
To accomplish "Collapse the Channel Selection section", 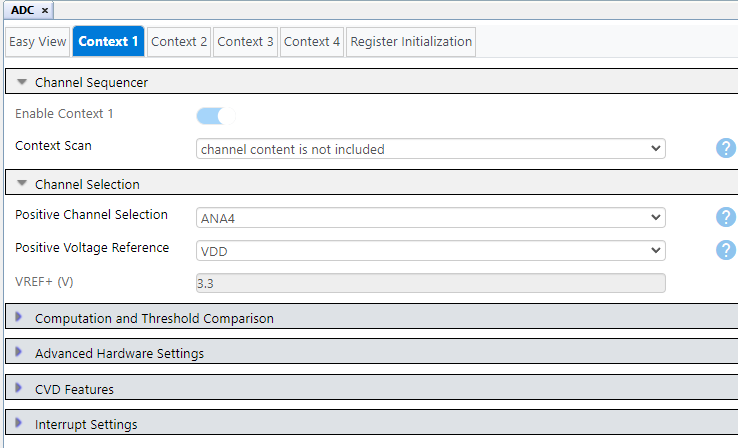I will (x=22, y=184).
